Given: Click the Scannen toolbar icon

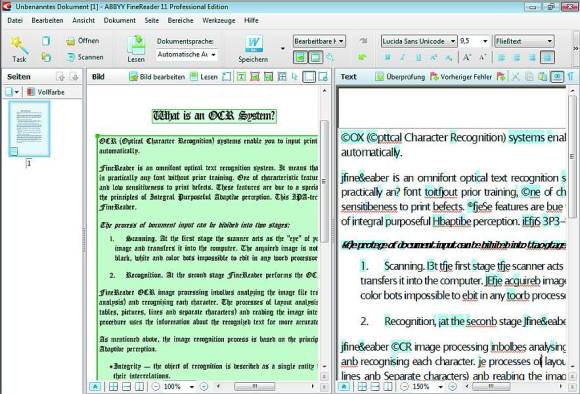Looking at the screenshot, I should [x=71, y=57].
